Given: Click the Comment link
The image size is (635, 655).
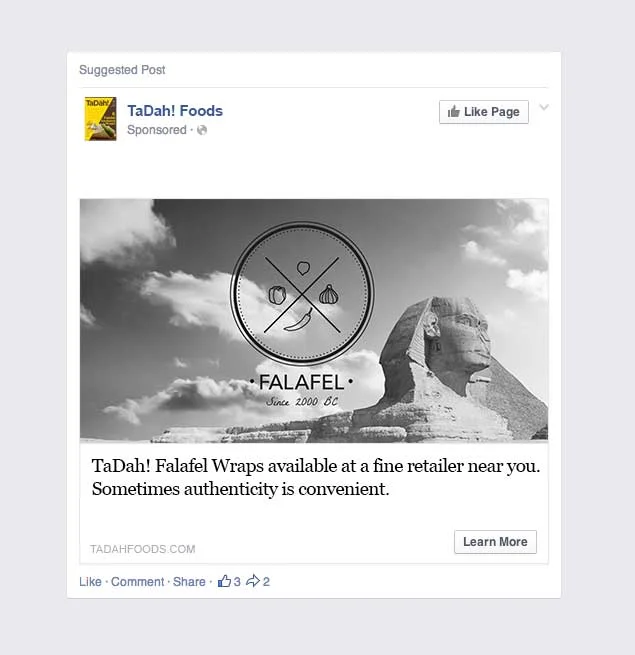Looking at the screenshot, I should tap(137, 581).
